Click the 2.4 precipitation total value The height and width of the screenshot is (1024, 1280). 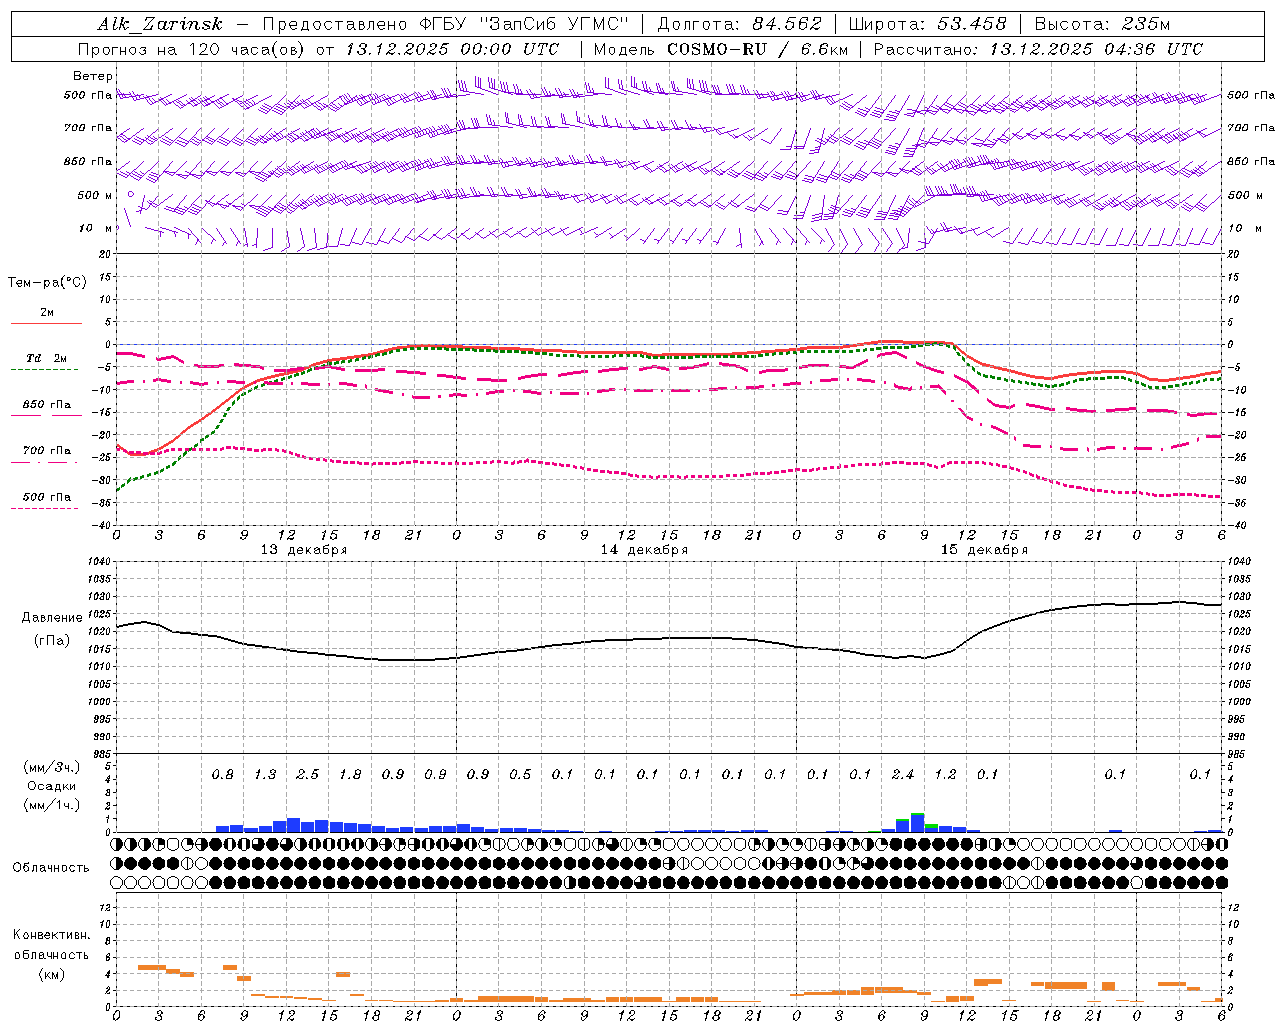[903, 774]
